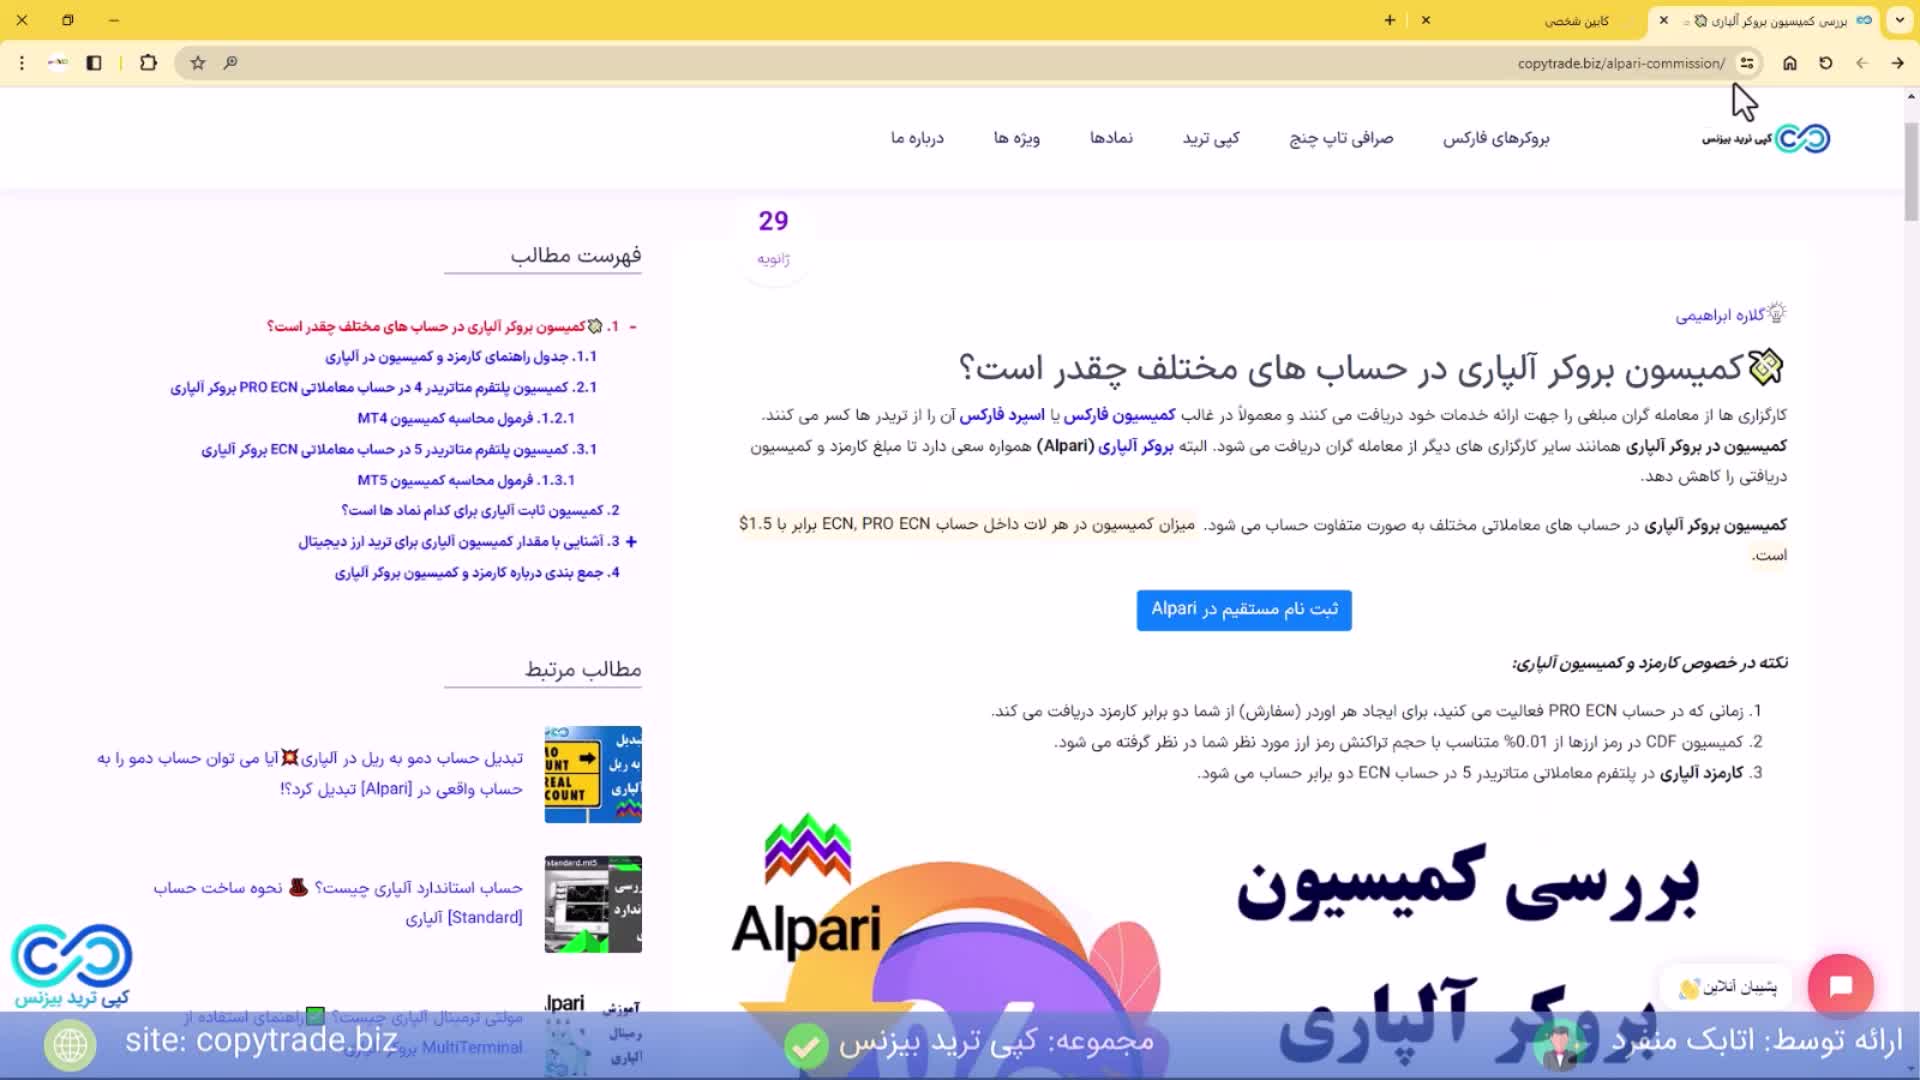Click the کپی ترید بیزنس site logo
This screenshot has height=1080, width=1920.
pos(1766,138)
